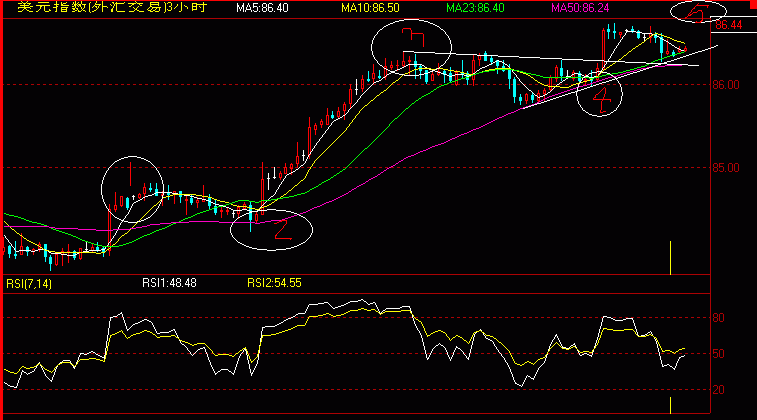
Task: Click the yellow vertical cursor marker in RSI panel
Action: [671, 406]
